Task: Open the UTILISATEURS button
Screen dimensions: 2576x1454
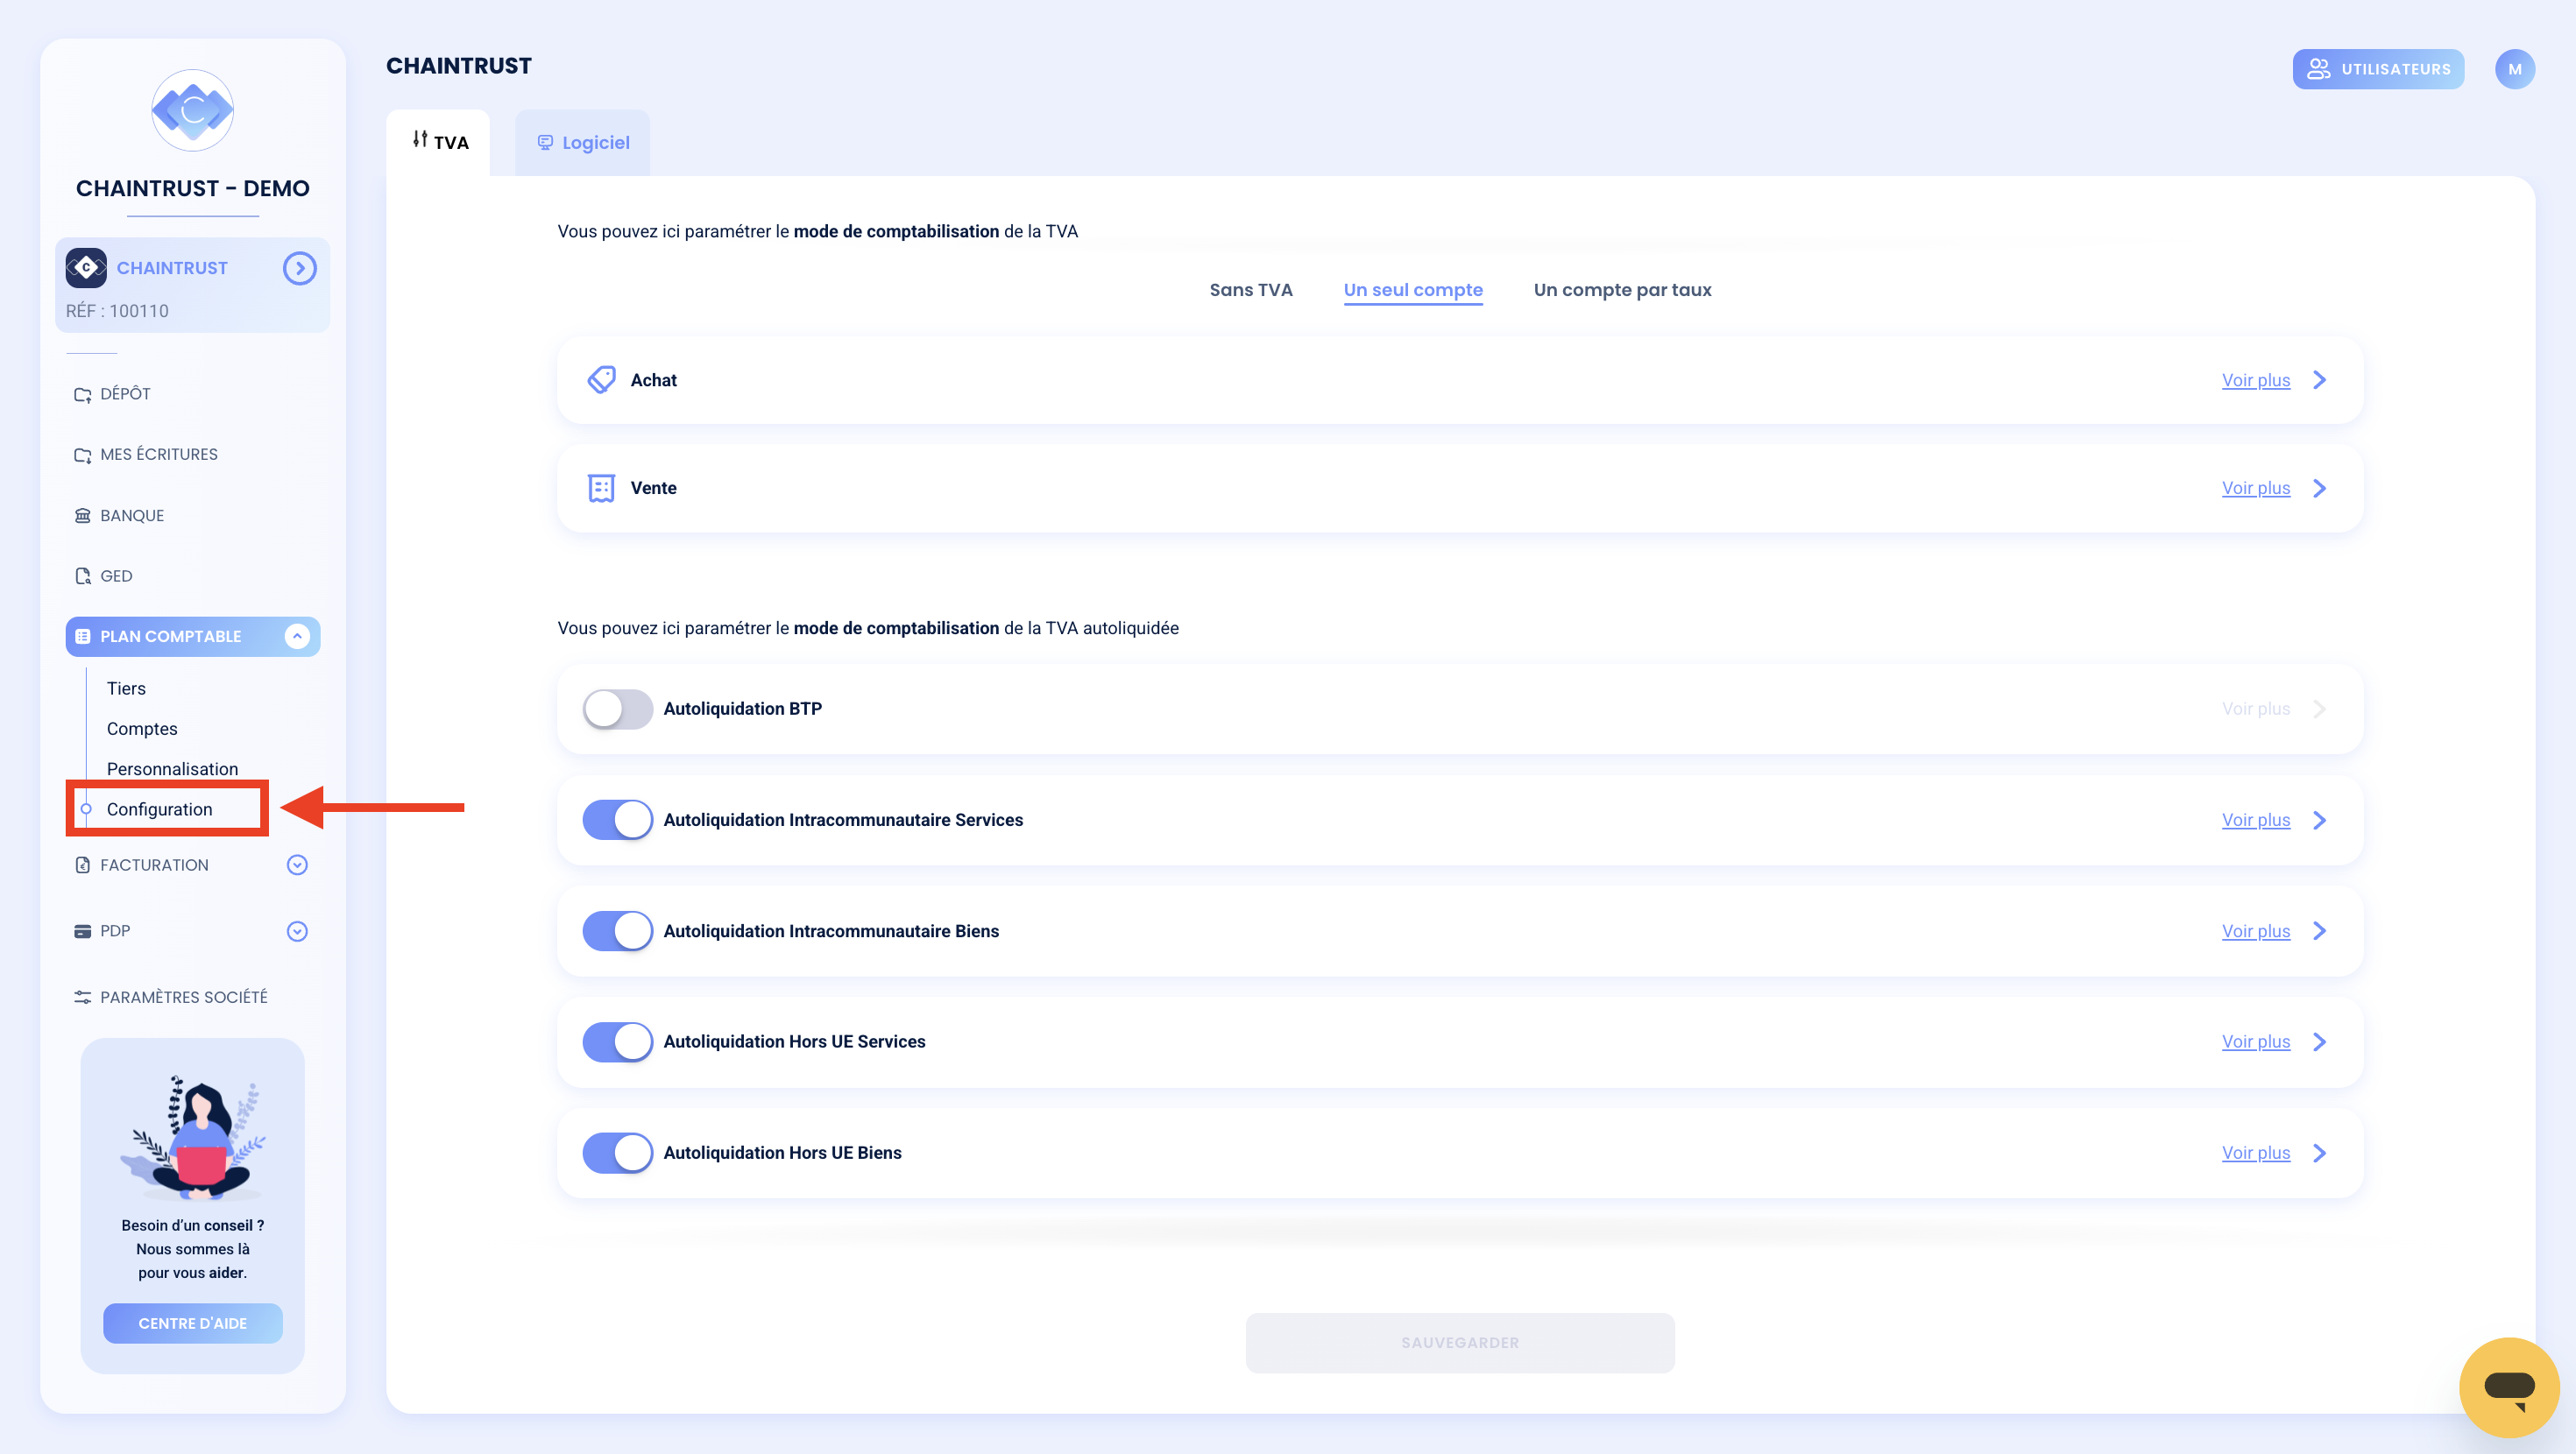Action: (2378, 69)
